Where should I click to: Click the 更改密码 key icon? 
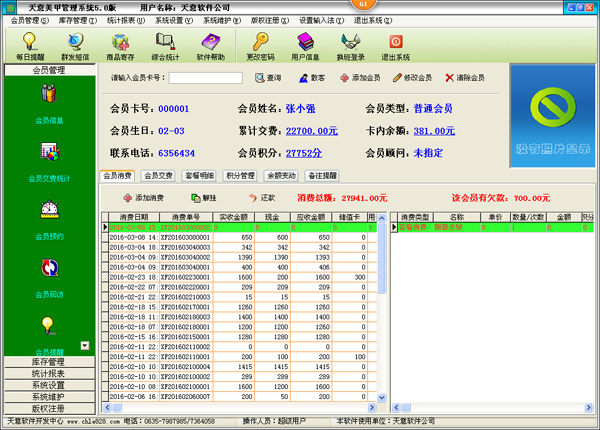click(261, 46)
